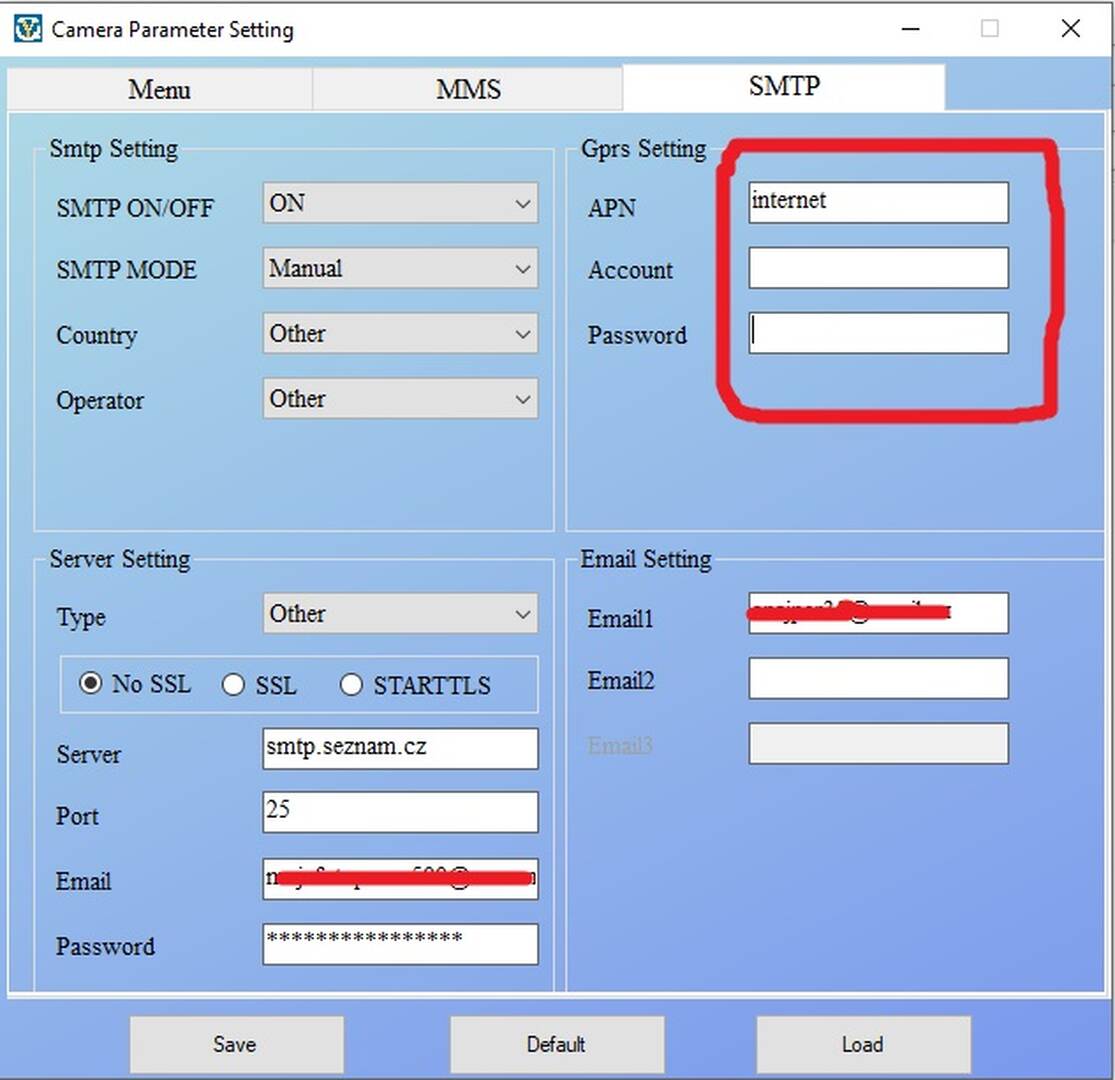
Task: Enable the STARTTLS radio option
Action: (x=351, y=685)
